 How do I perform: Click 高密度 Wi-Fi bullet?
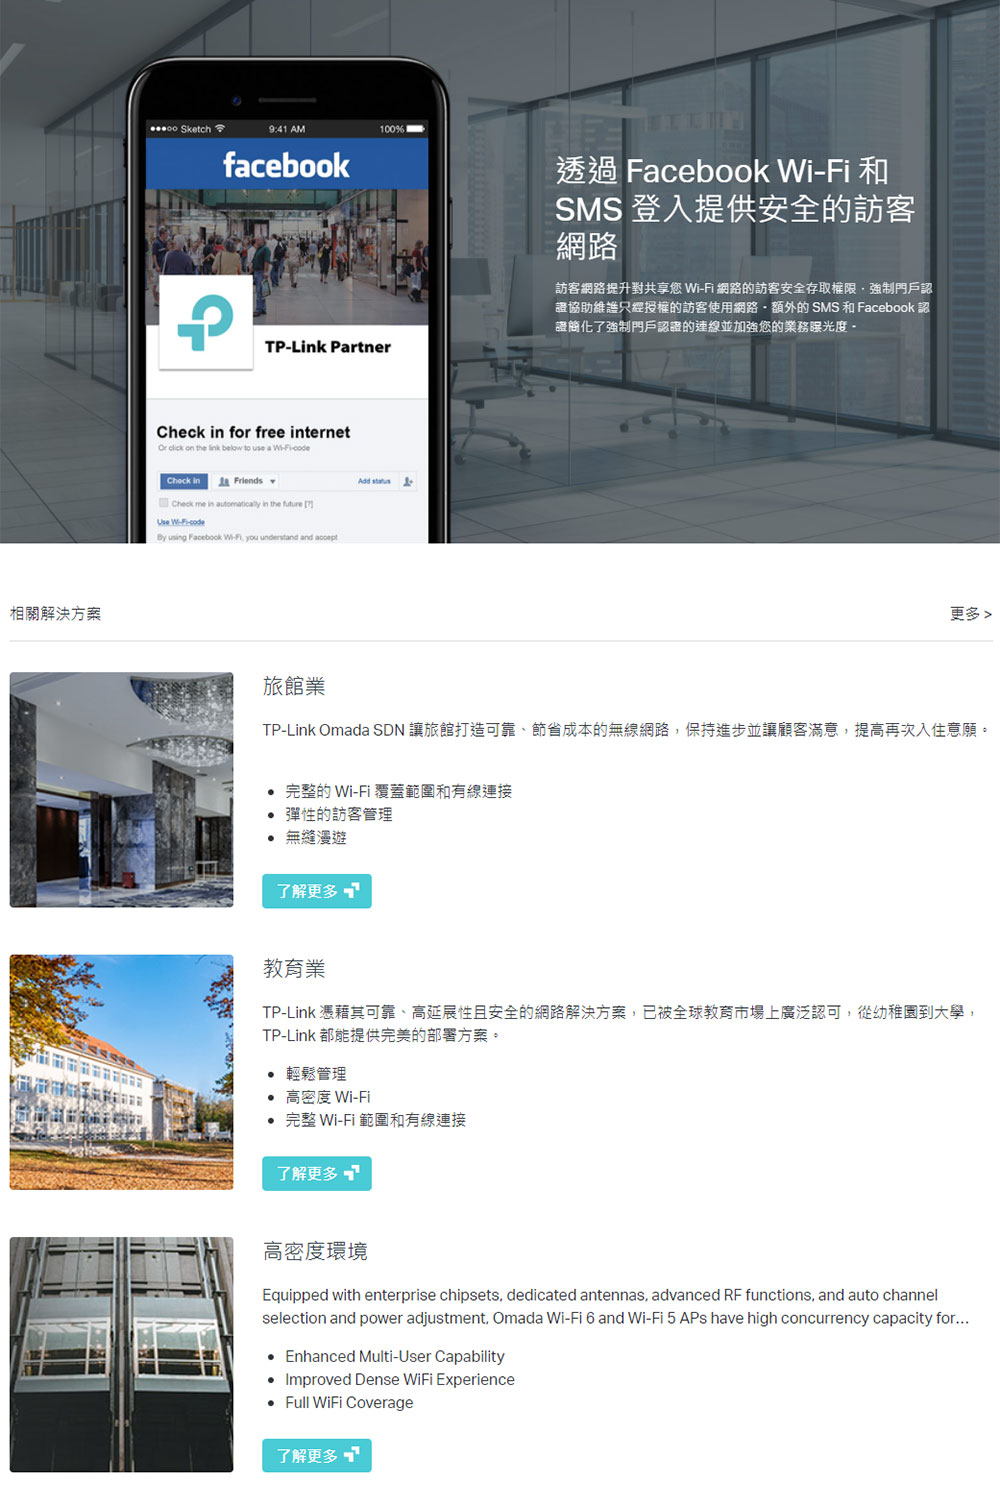pyautogui.click(x=328, y=1097)
